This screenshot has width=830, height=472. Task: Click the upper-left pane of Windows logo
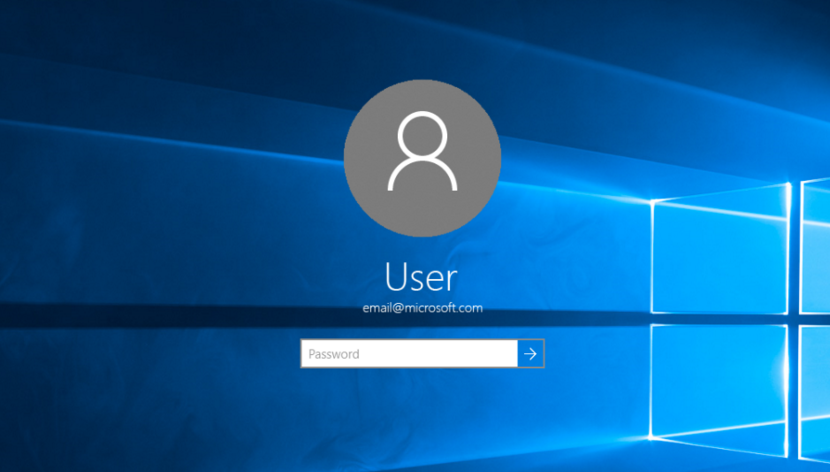coord(721,256)
